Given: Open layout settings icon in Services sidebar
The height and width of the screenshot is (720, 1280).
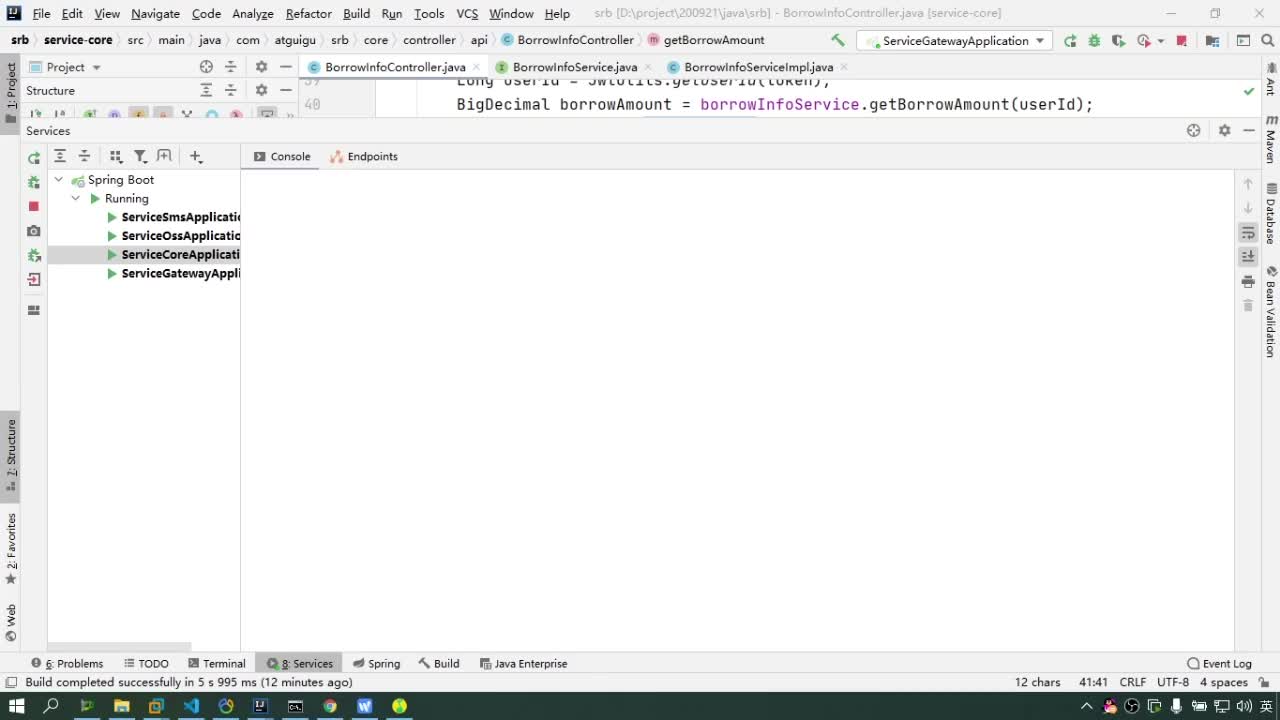Looking at the screenshot, I should click(34, 310).
